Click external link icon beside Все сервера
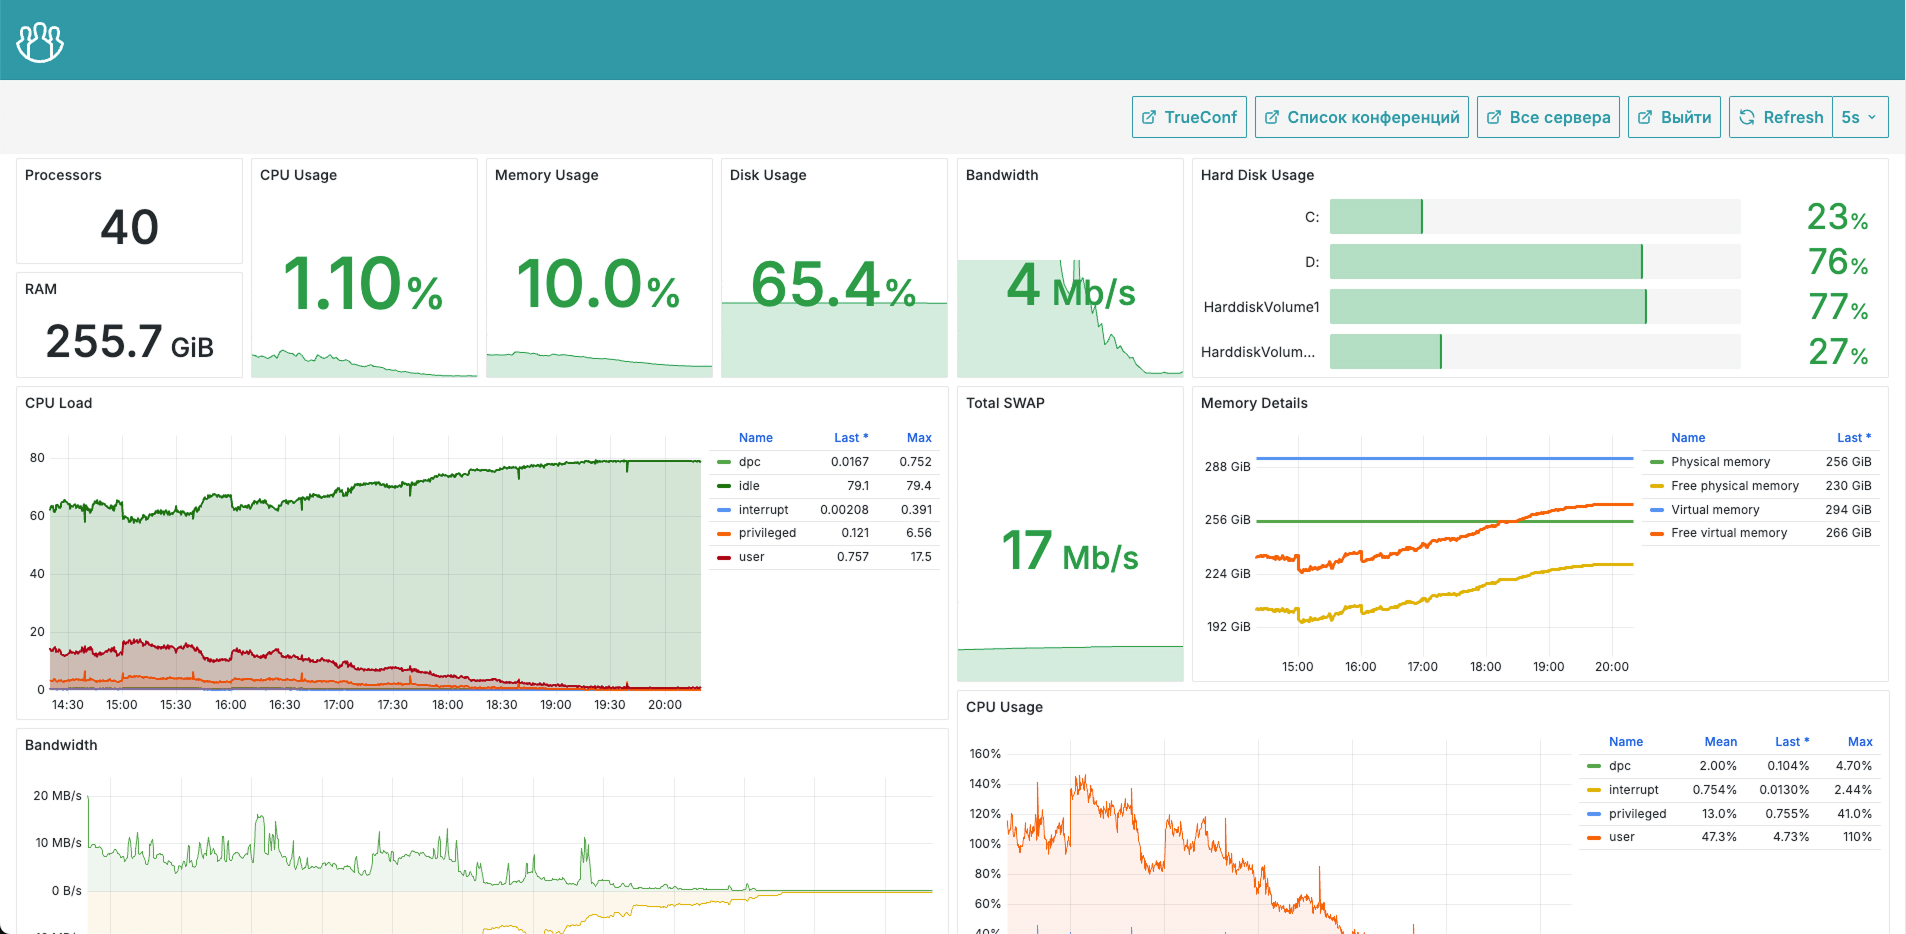Screen dimensions: 1906x934 (x=1494, y=117)
